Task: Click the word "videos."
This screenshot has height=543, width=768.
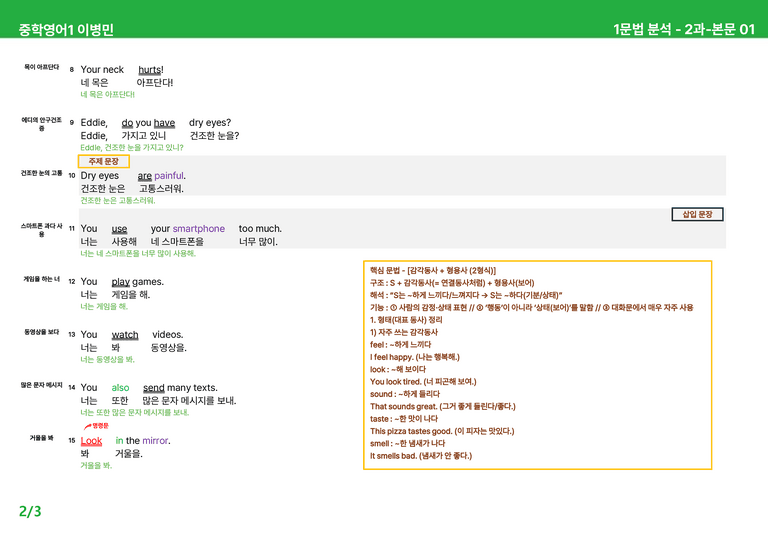Action: pos(168,334)
